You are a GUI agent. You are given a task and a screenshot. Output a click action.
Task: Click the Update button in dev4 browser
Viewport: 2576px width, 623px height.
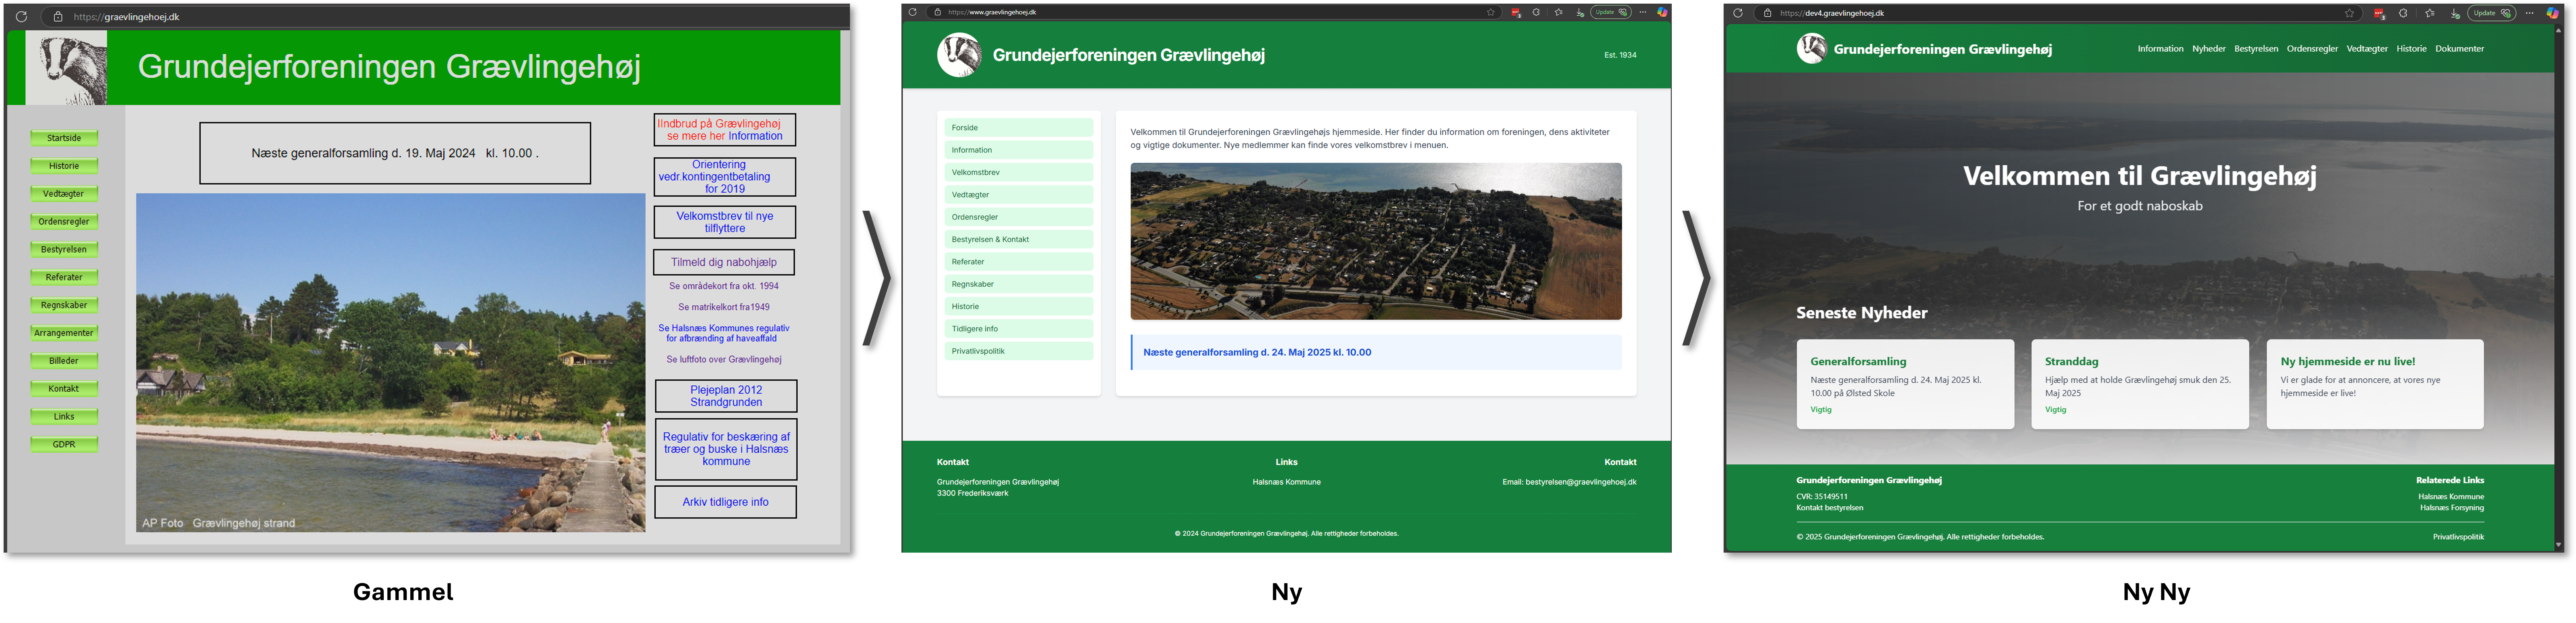[2491, 13]
